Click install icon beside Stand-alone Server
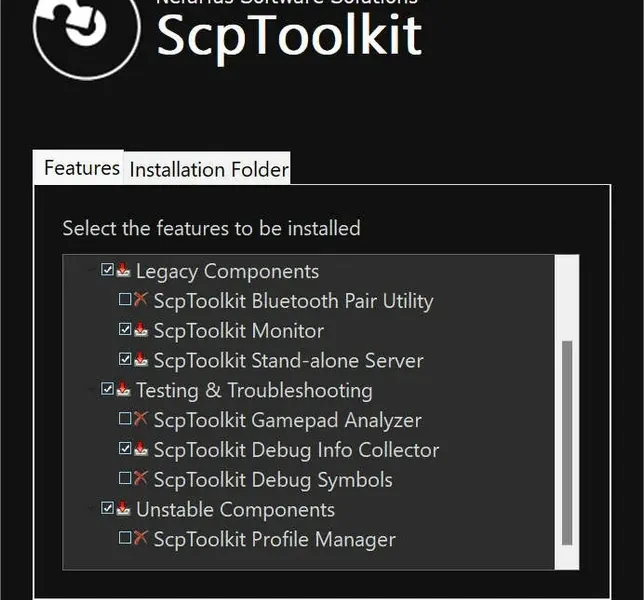Image resolution: width=644 pixels, height=600 pixels. point(141,359)
